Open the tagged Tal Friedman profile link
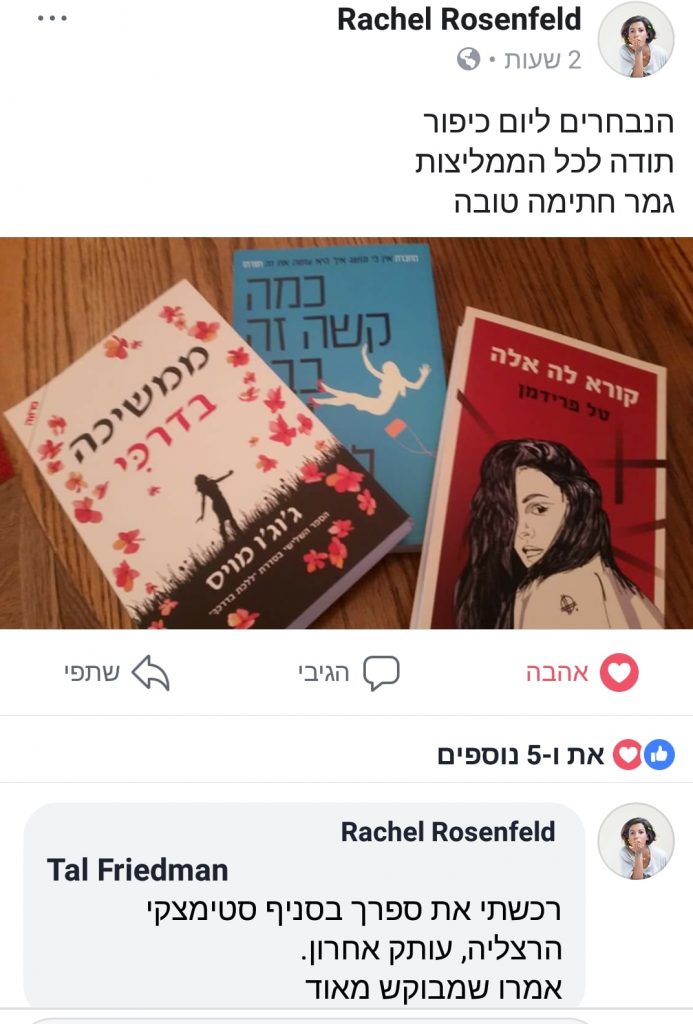Screen dimensions: 693x1024 point(138,871)
